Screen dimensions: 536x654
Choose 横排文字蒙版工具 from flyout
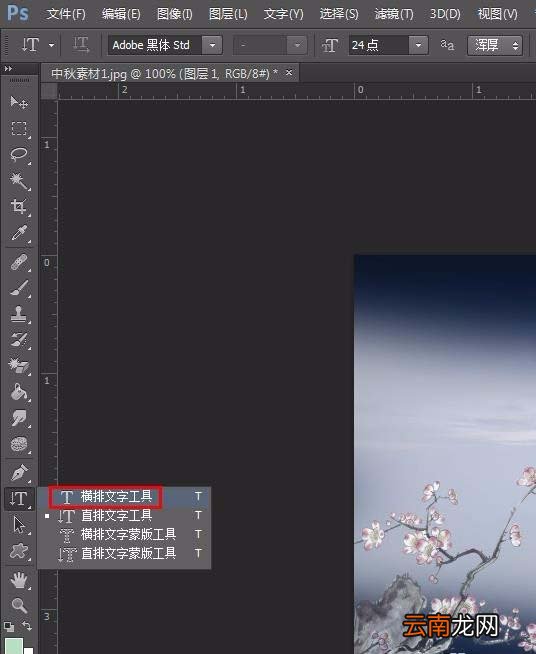pos(124,534)
